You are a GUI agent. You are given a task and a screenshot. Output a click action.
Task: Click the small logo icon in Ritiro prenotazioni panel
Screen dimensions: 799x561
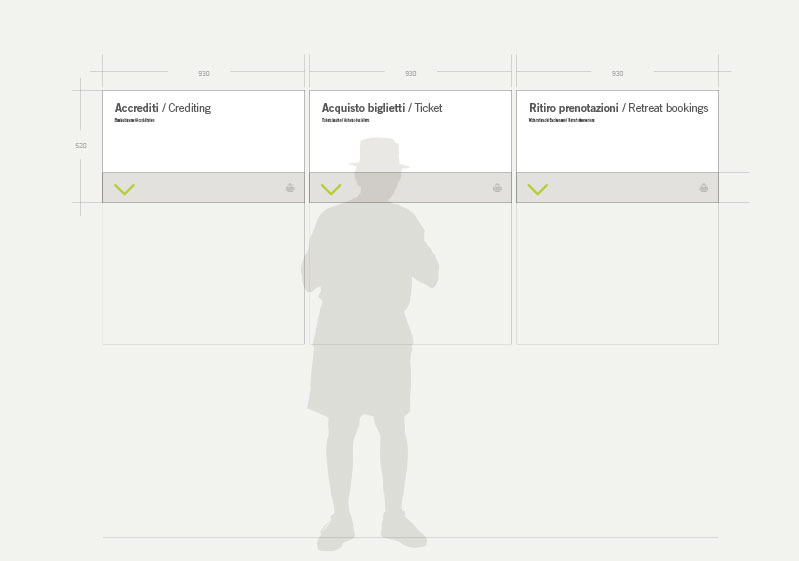click(x=704, y=188)
